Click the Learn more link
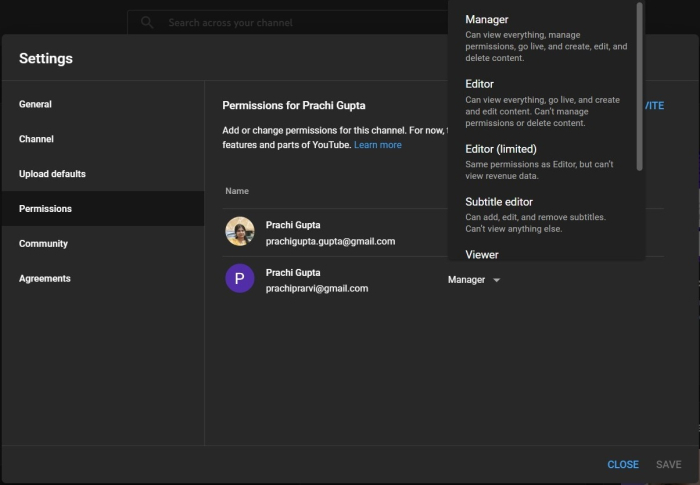The image size is (700, 485). (378, 145)
